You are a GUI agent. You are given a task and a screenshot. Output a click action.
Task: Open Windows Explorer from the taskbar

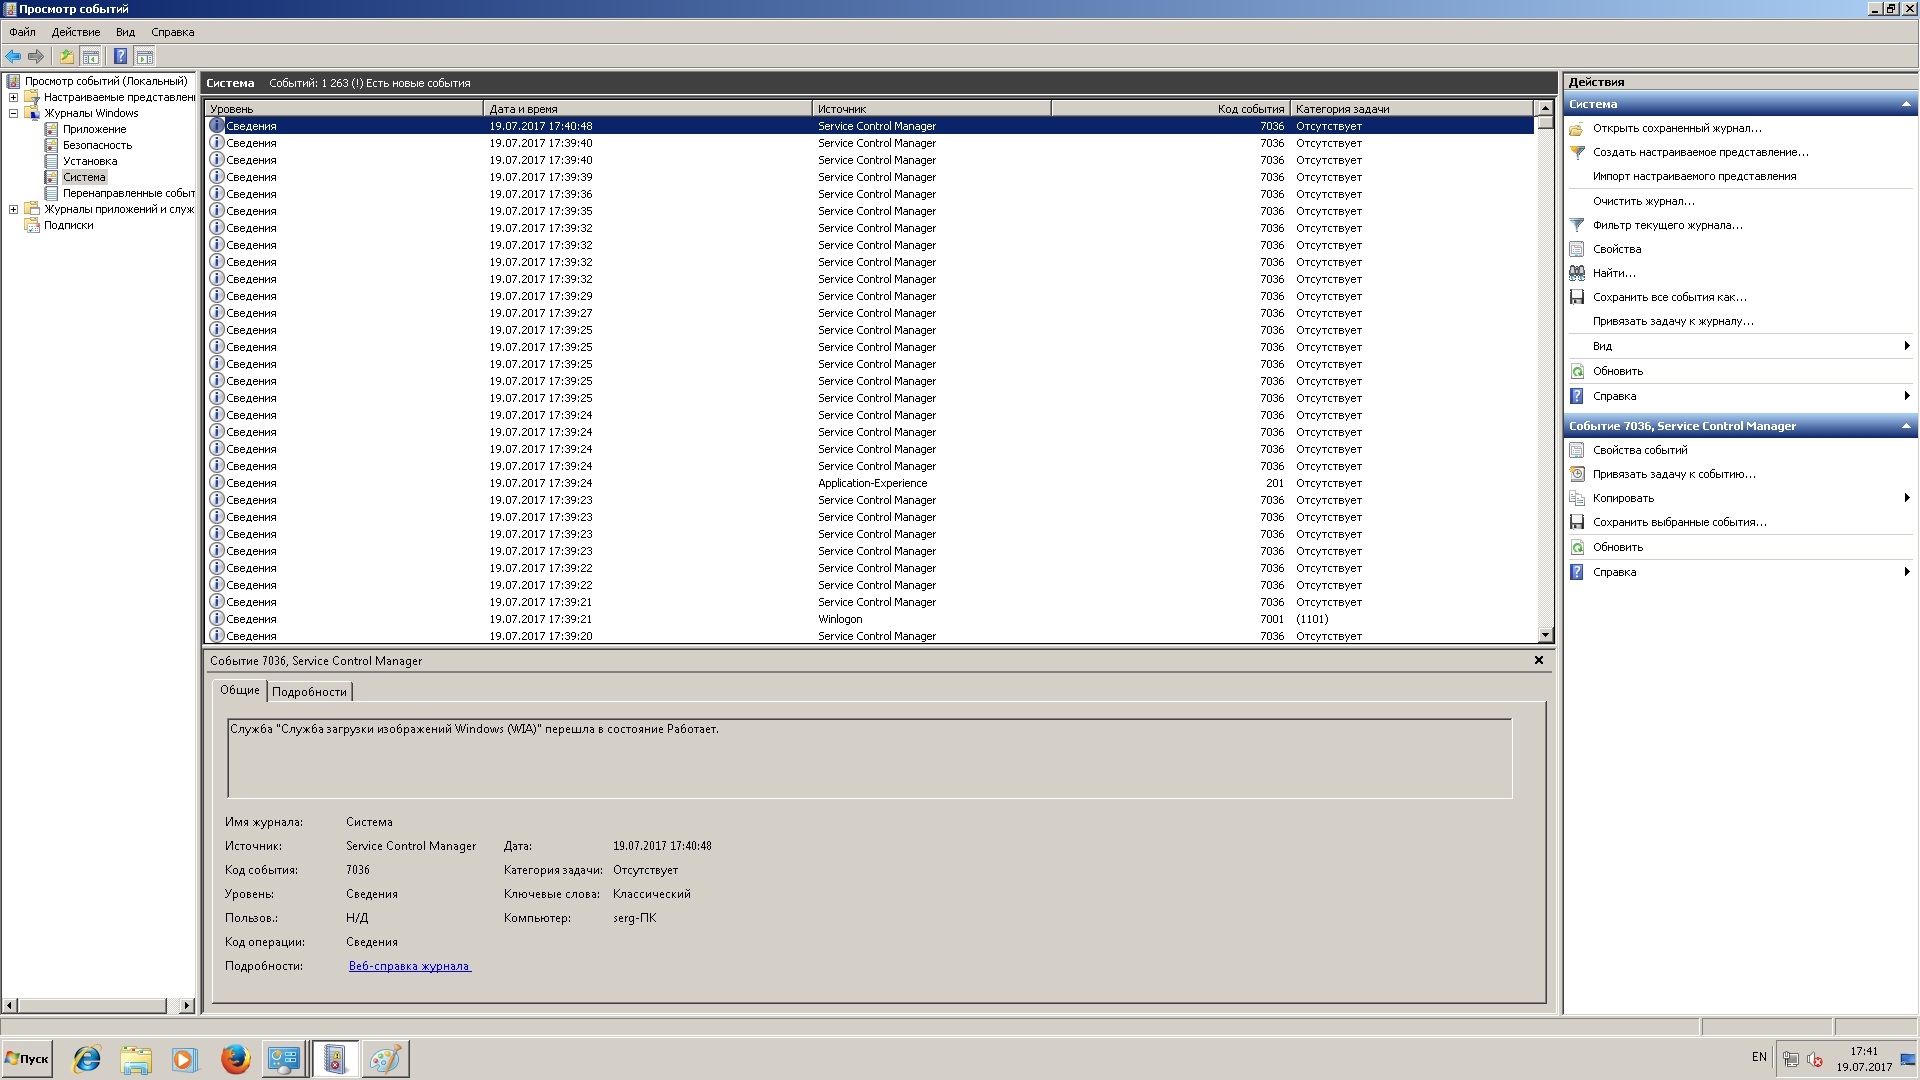pyautogui.click(x=136, y=1059)
